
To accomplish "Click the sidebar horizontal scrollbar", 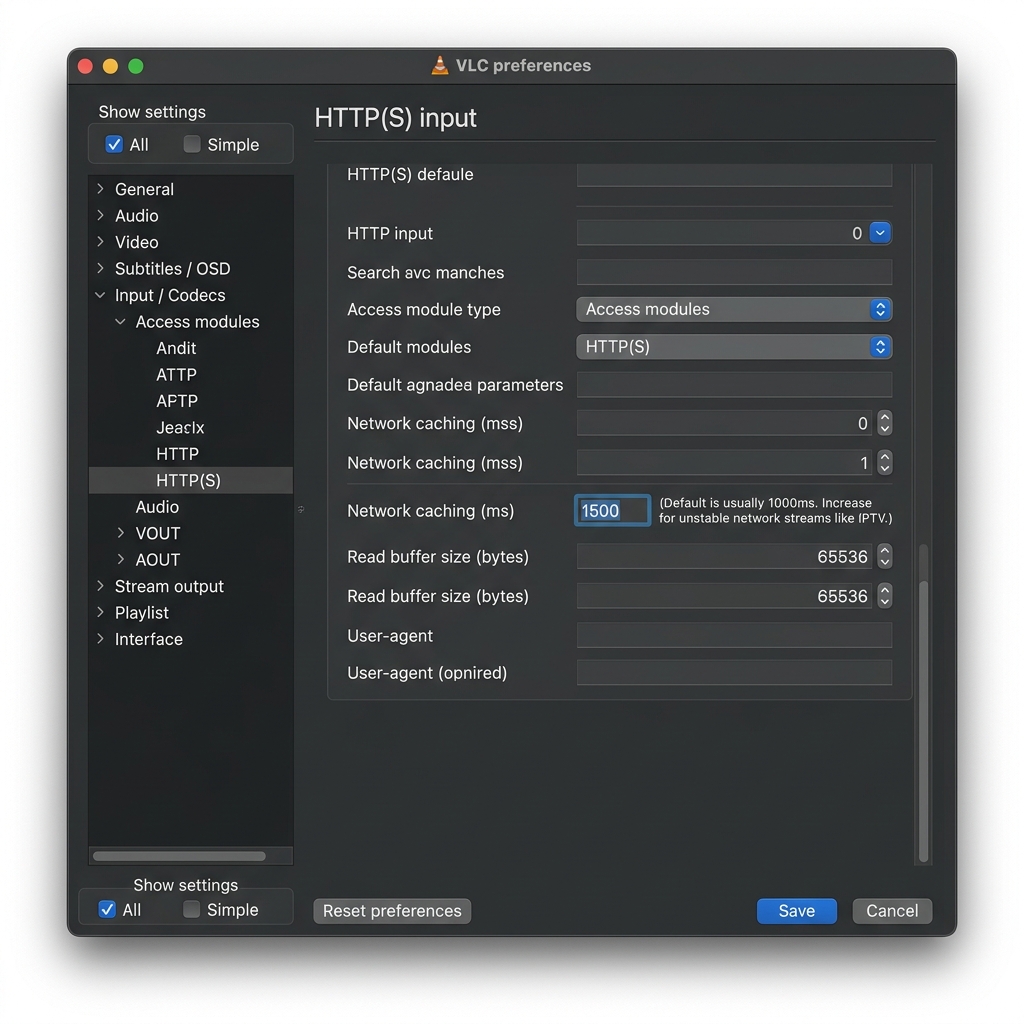I will click(x=179, y=856).
